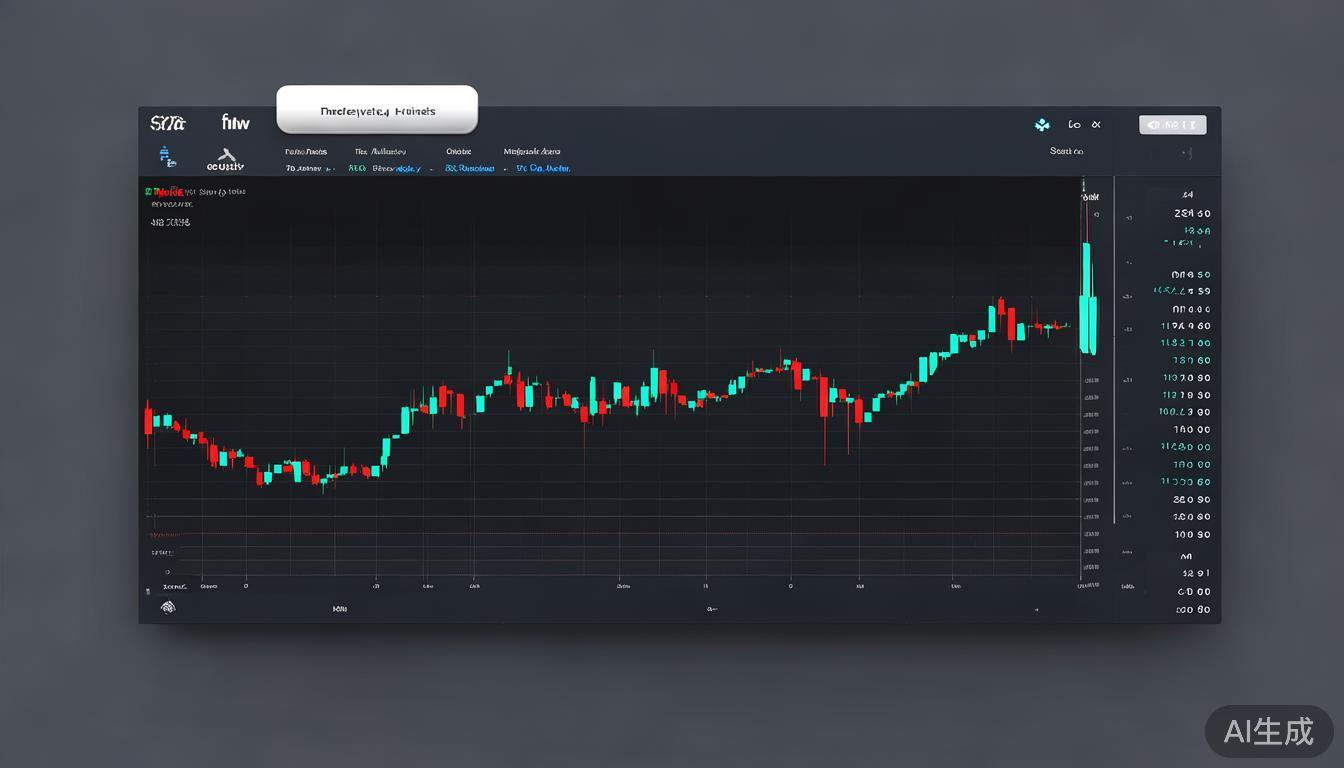1344x768 pixels.
Task: Click the "lo" icon in the top-right header
Action: point(1074,125)
